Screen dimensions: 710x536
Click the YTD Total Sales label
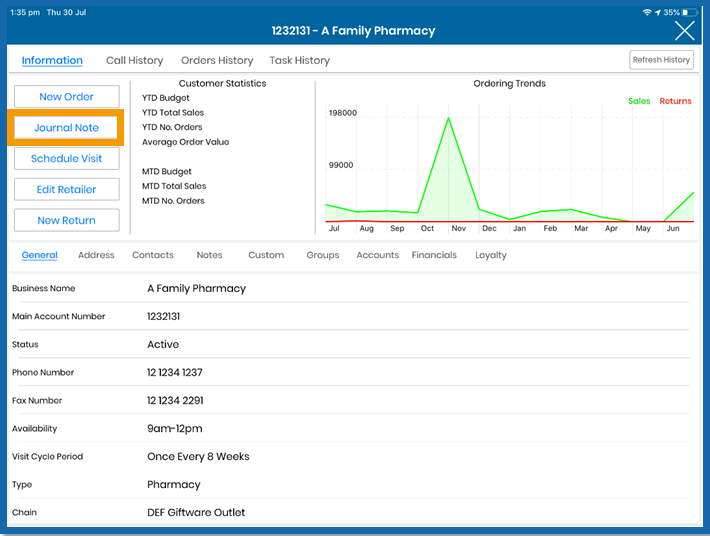pyautogui.click(x=173, y=112)
